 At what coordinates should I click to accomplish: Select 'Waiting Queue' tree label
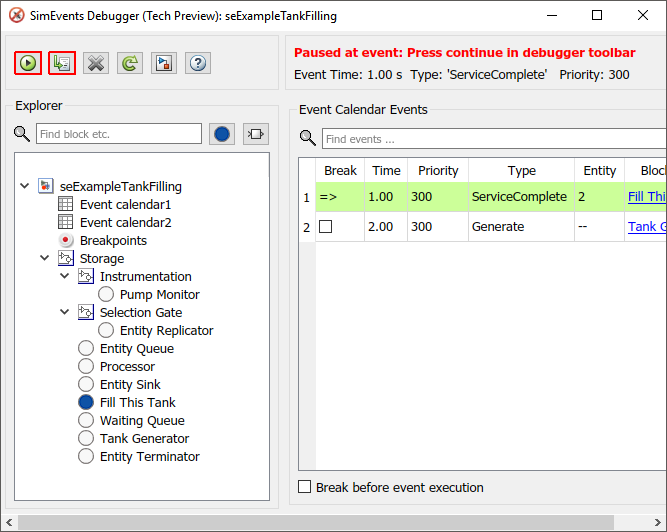[x=142, y=421]
